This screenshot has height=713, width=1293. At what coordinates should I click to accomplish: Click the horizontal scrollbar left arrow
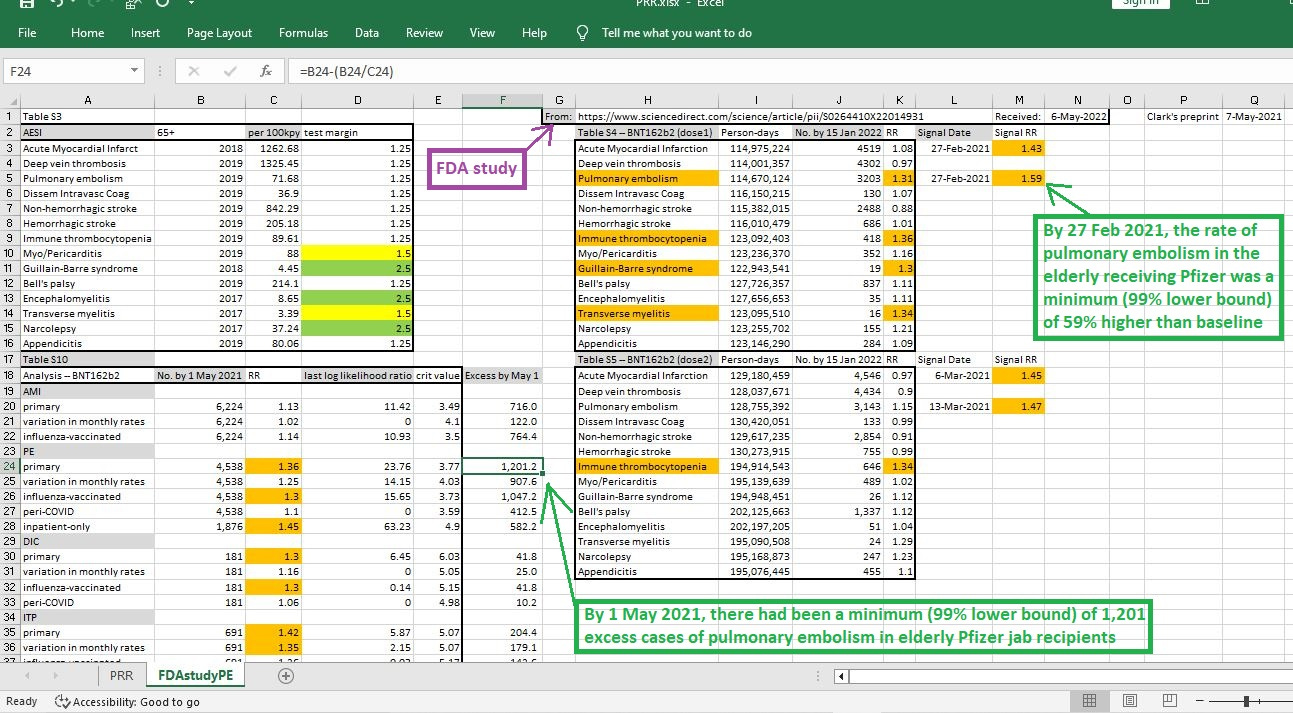coord(841,676)
